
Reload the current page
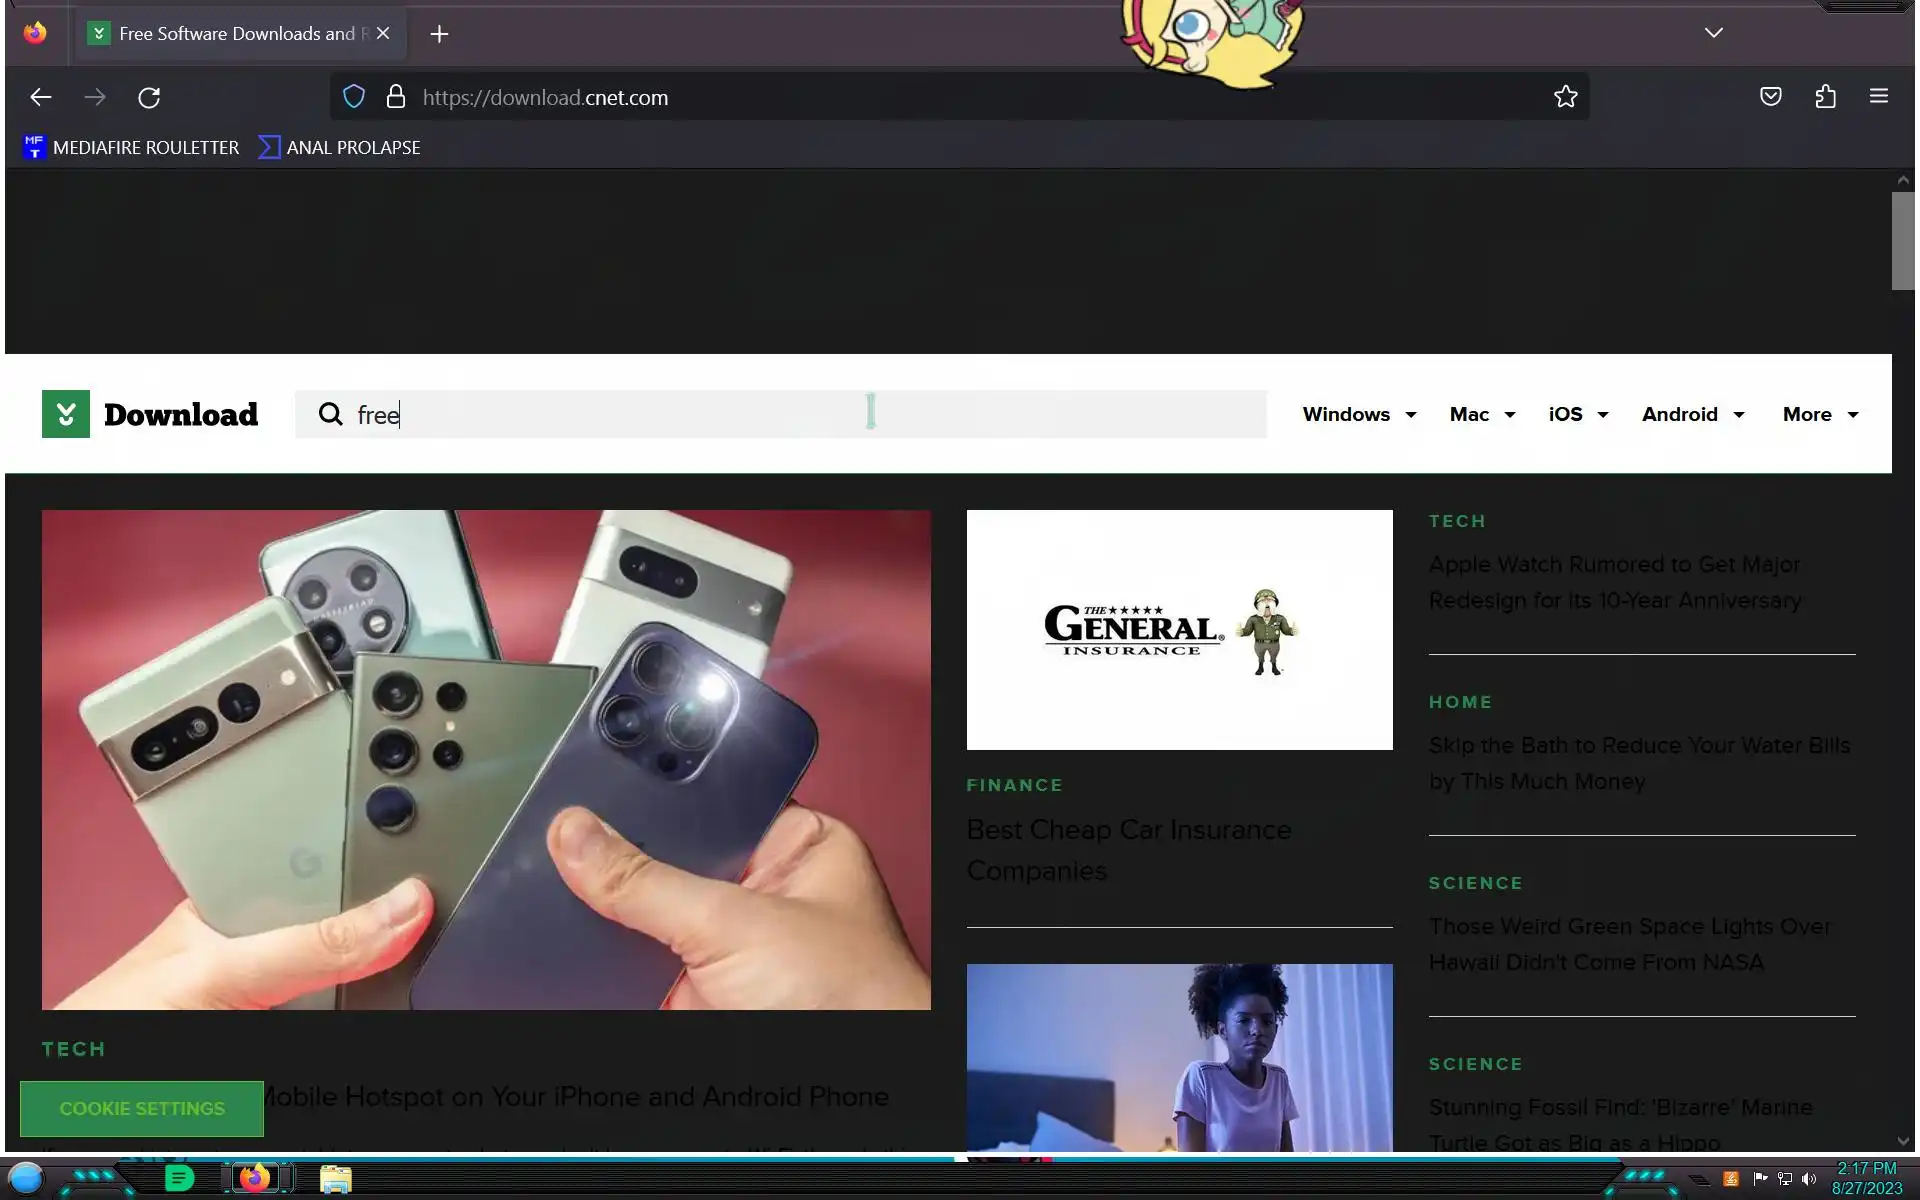pyautogui.click(x=149, y=97)
